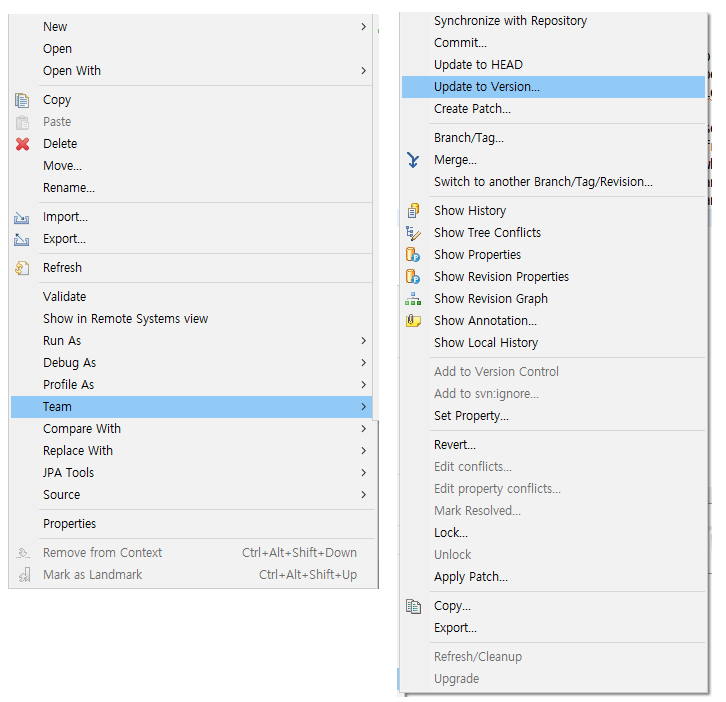
Task: Click the Copy icon in left context menu
Action: click(22, 100)
